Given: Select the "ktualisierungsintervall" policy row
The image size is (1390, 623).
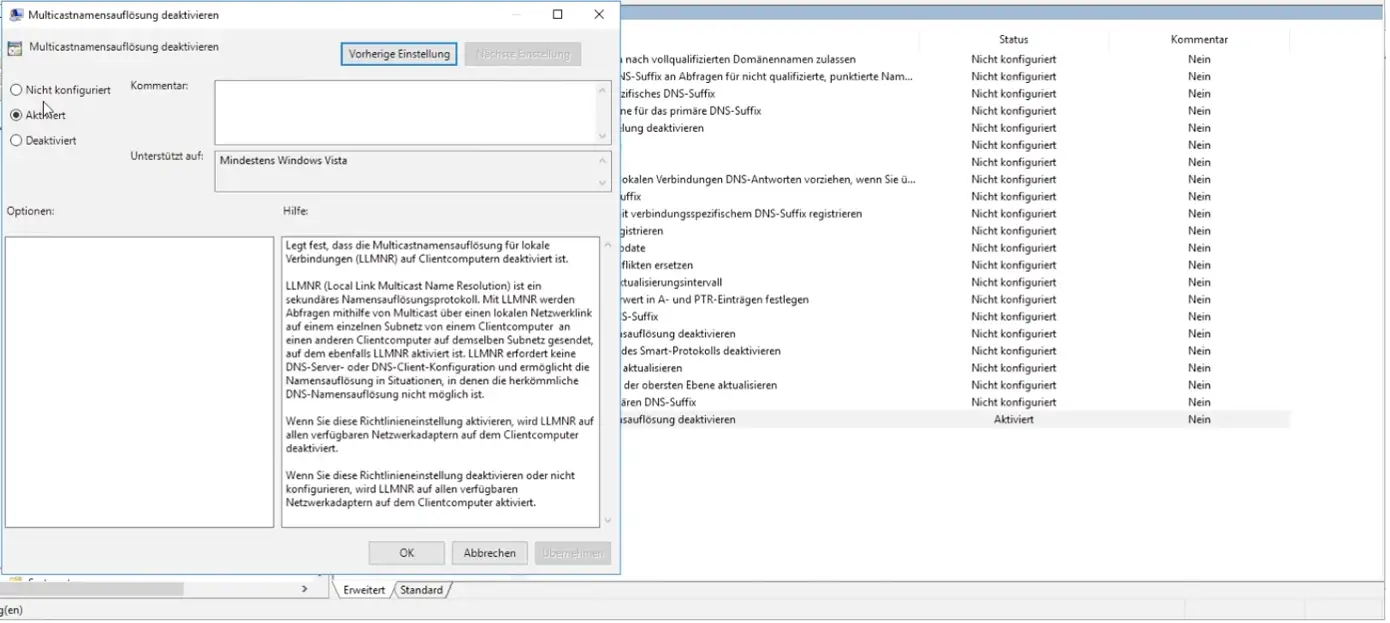Looking at the screenshot, I should (954, 283).
